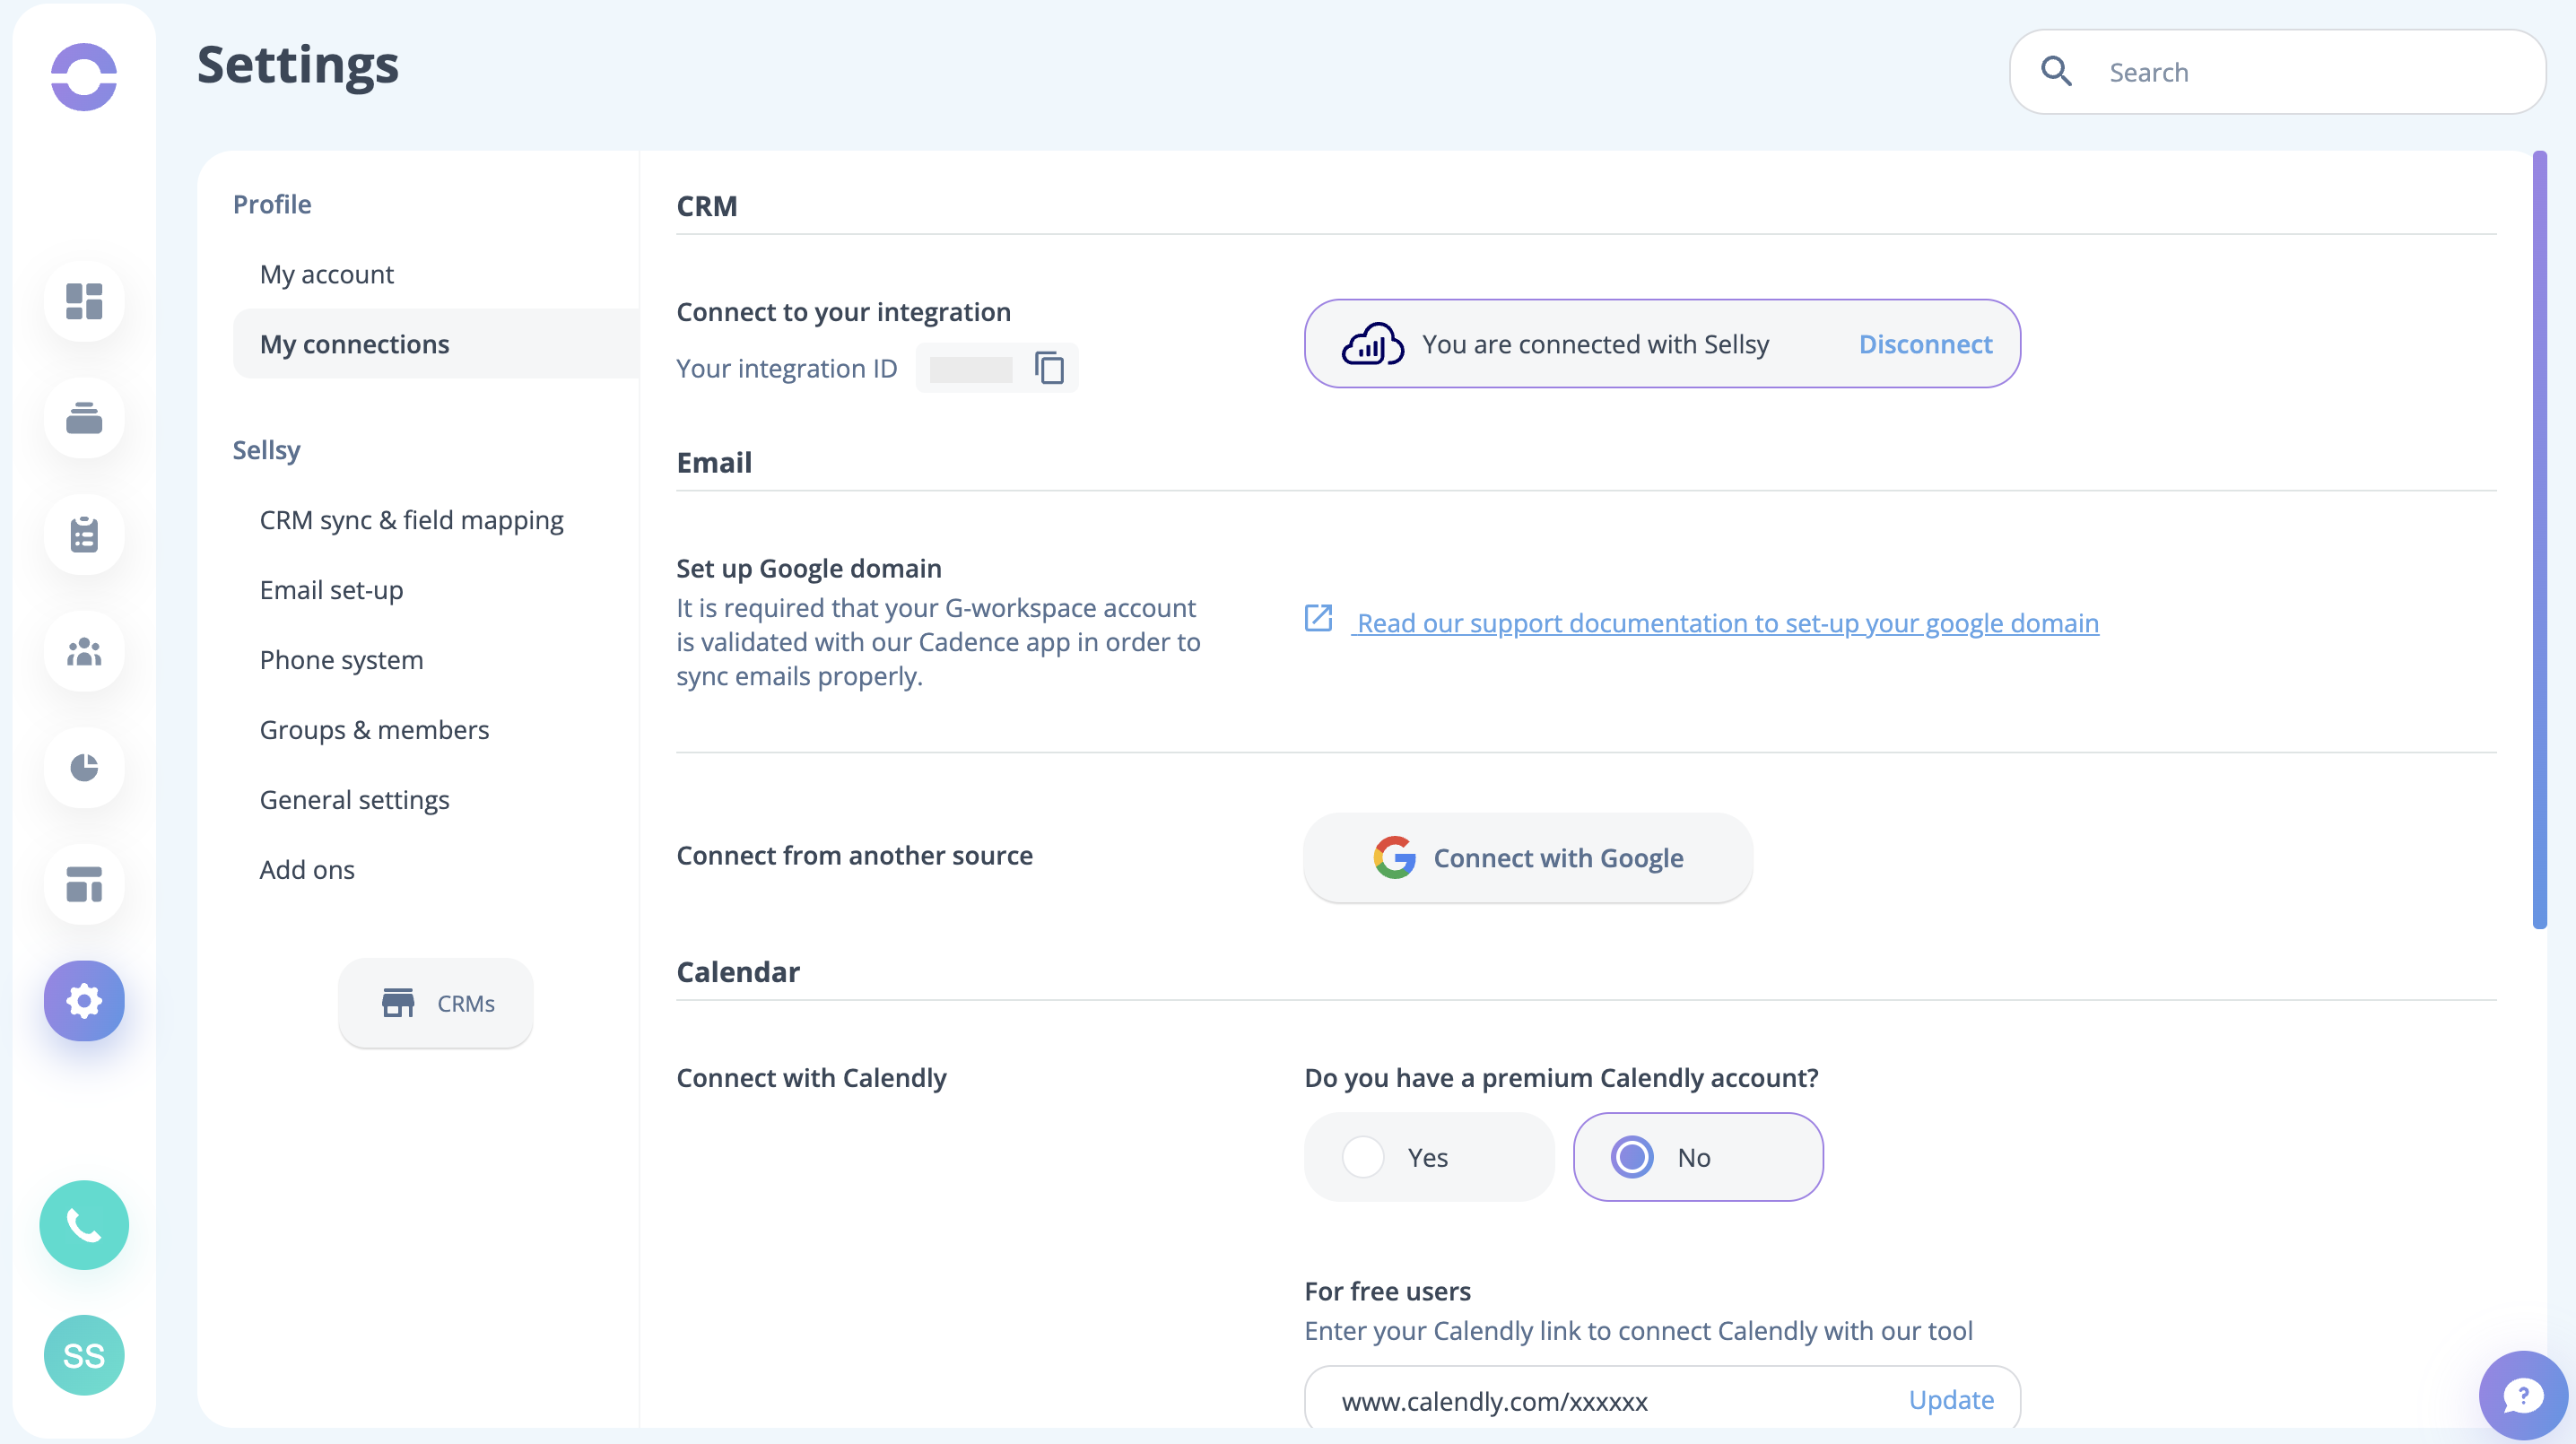Viewport: 2576px width, 1444px height.
Task: Open the dashboard grid icon in sidebar
Action: (84, 301)
